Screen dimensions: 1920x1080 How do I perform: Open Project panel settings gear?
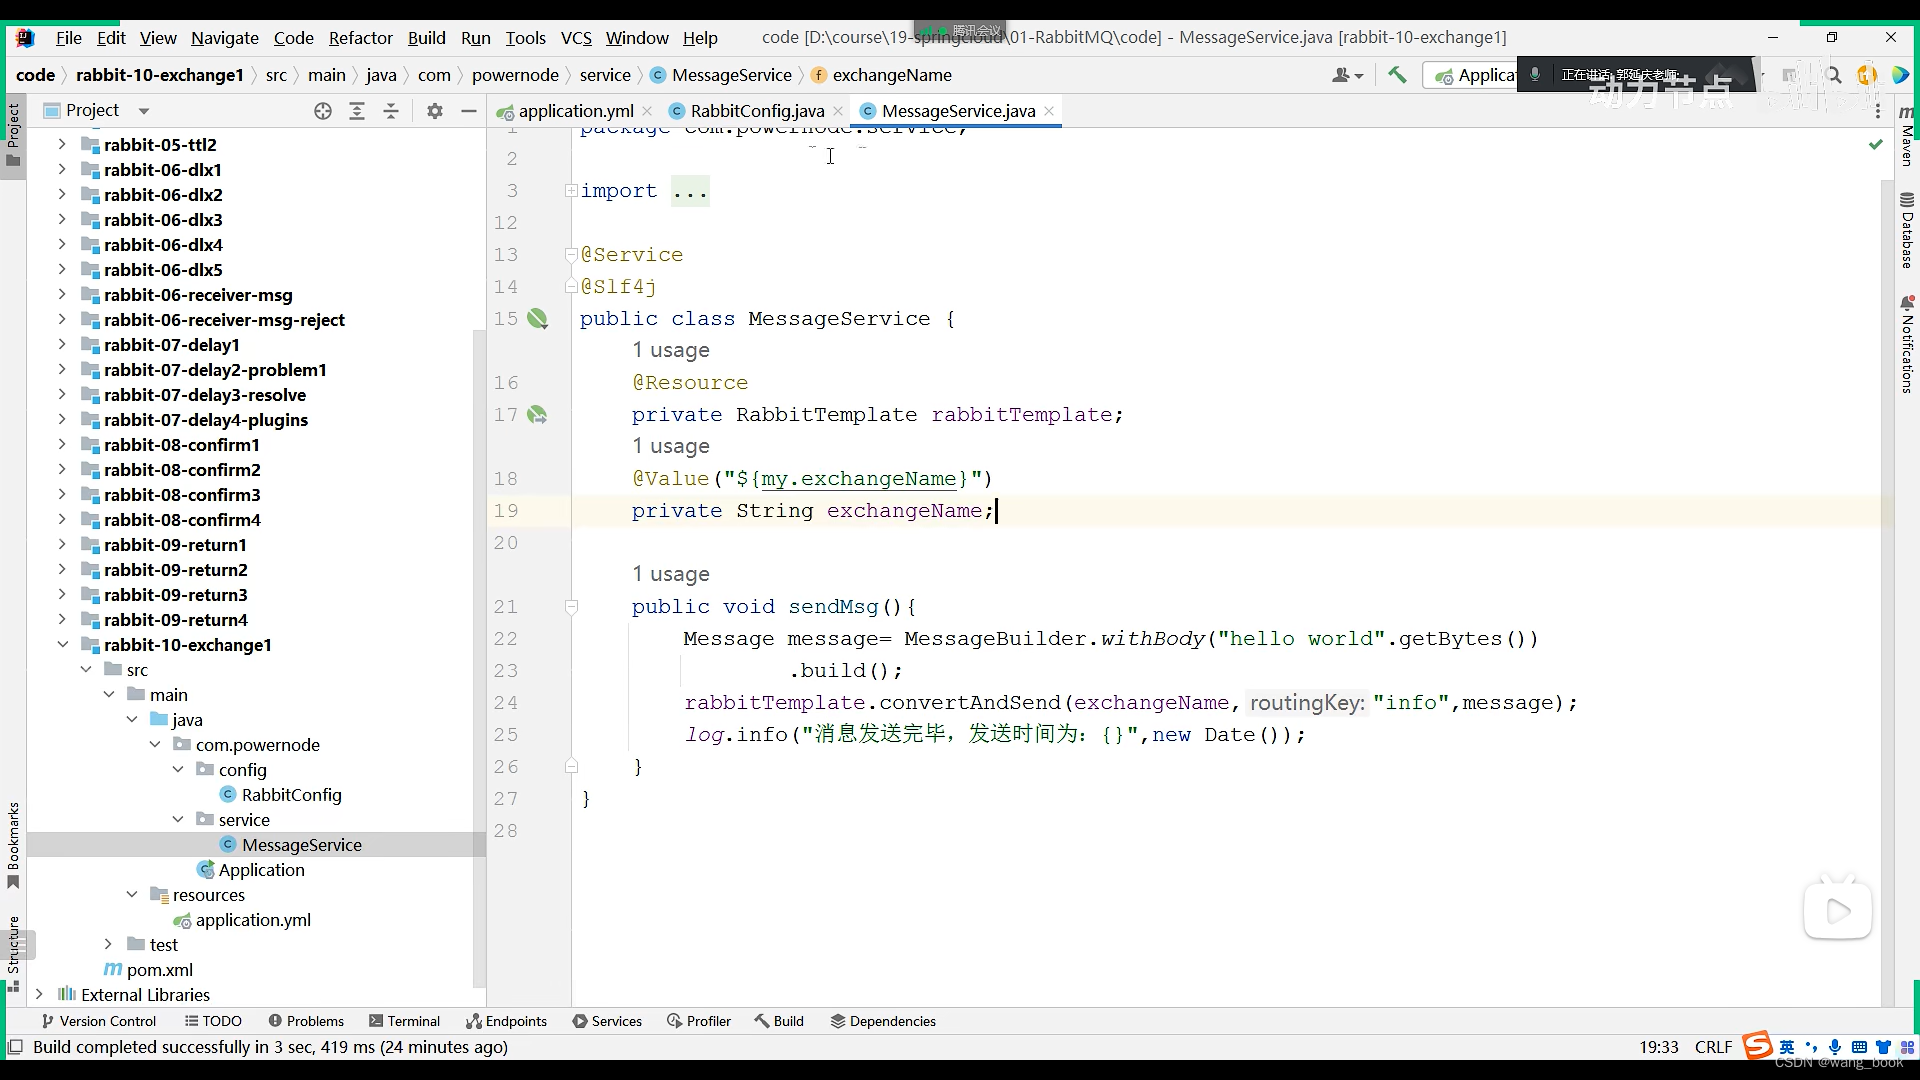point(434,111)
